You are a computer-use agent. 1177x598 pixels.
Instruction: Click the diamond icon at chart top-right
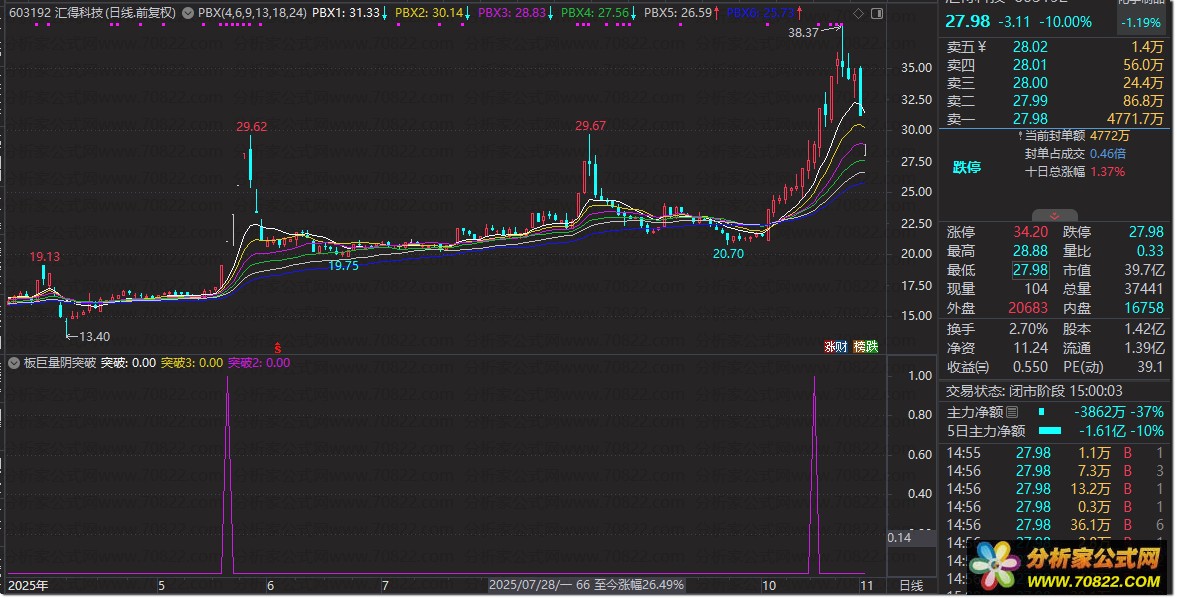pos(859,14)
